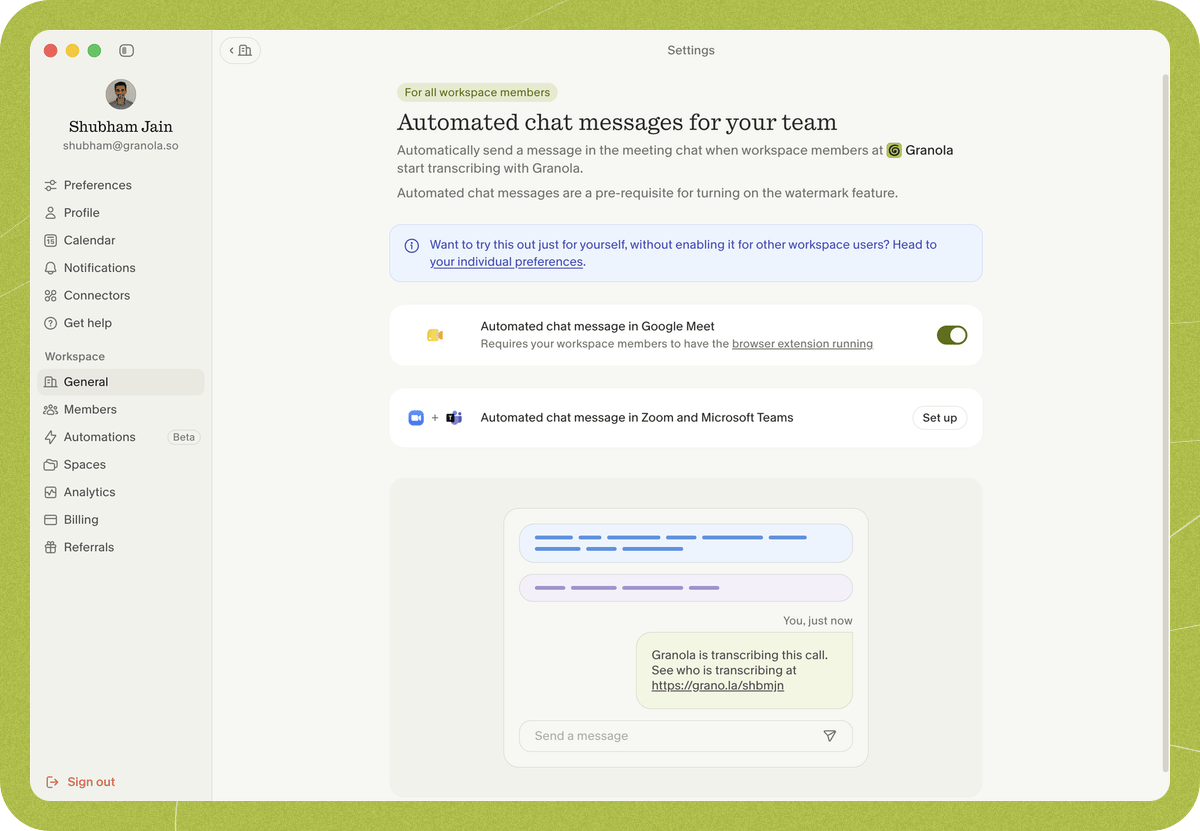Open Billing settings
This screenshot has height=831, width=1200.
tap(121, 520)
